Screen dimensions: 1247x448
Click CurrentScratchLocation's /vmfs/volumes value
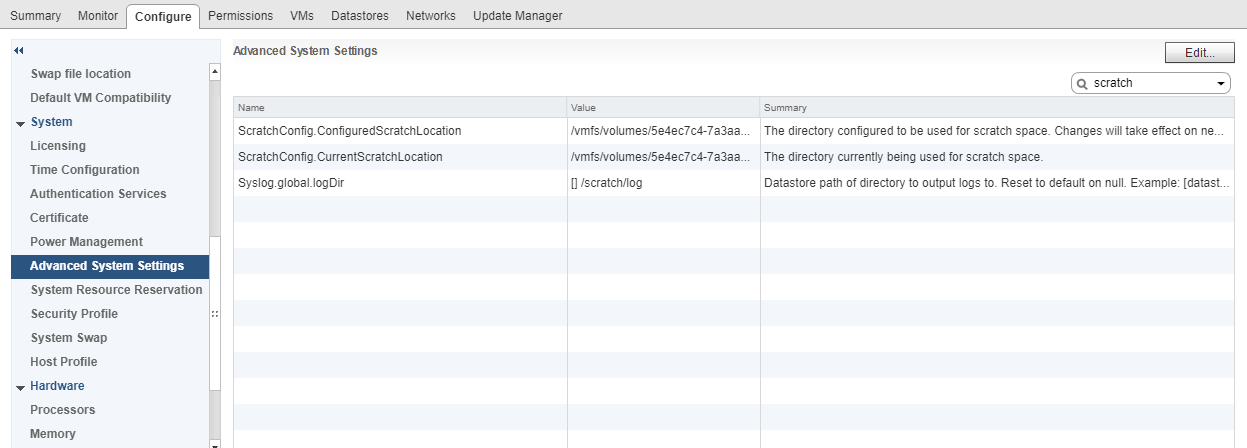(x=660, y=157)
